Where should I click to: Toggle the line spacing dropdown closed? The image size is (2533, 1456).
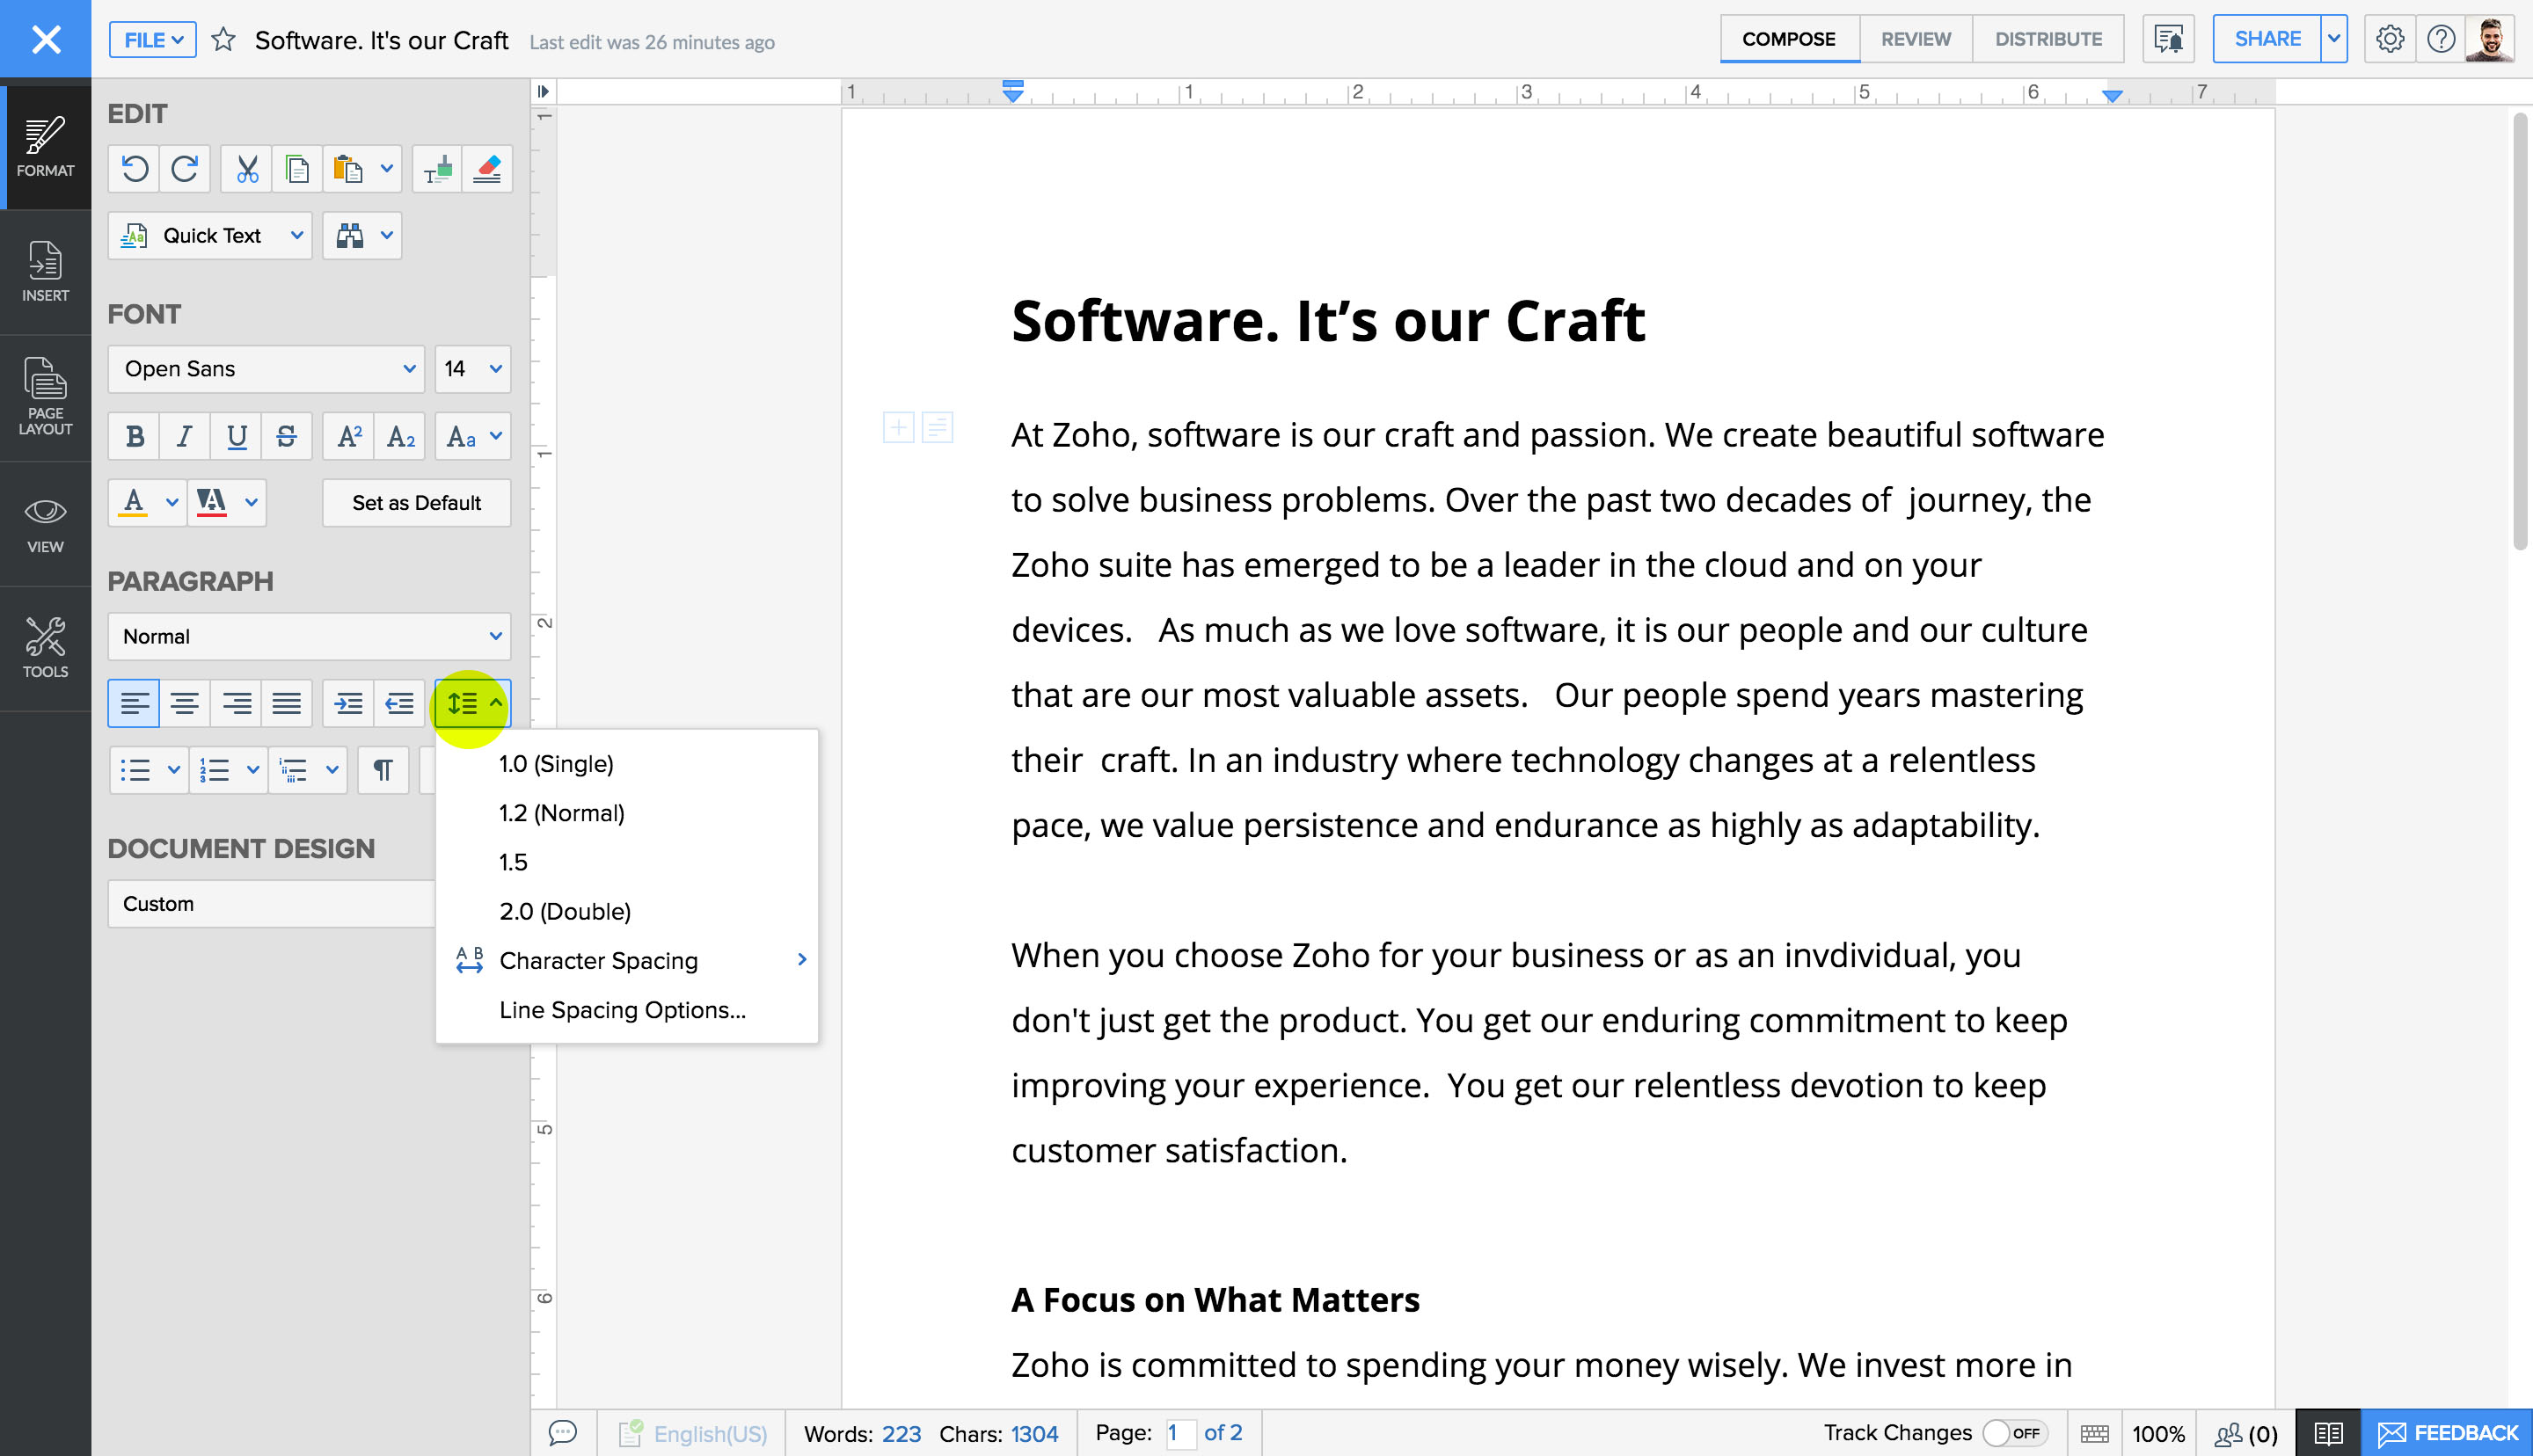[471, 701]
